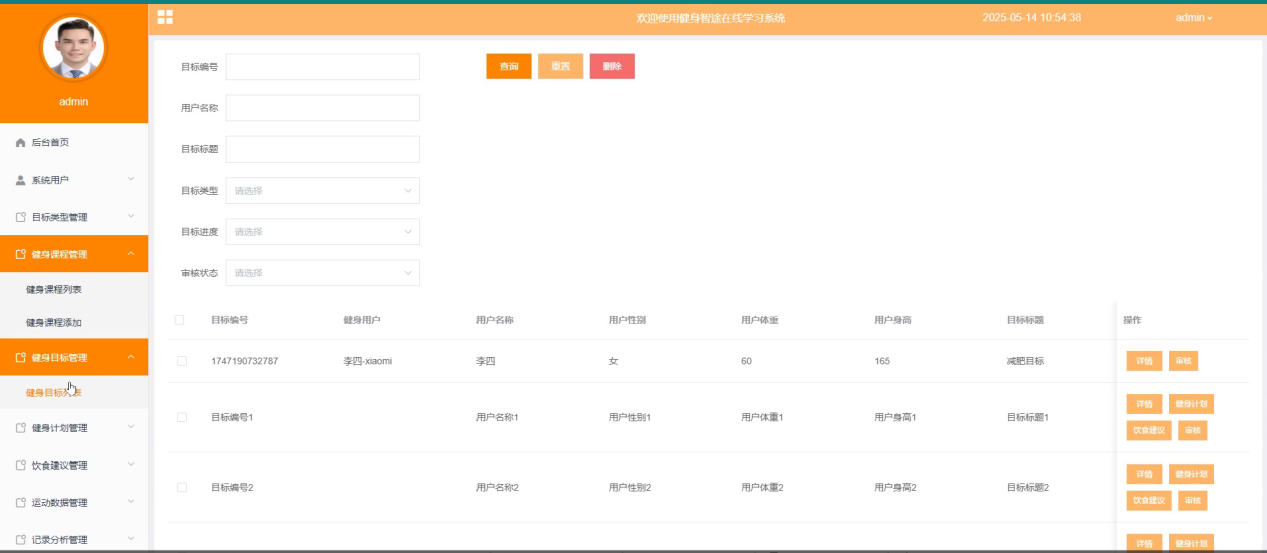The image size is (1267, 553).
Task: Open 健身课程列表 submenu item
Action: tap(74, 289)
